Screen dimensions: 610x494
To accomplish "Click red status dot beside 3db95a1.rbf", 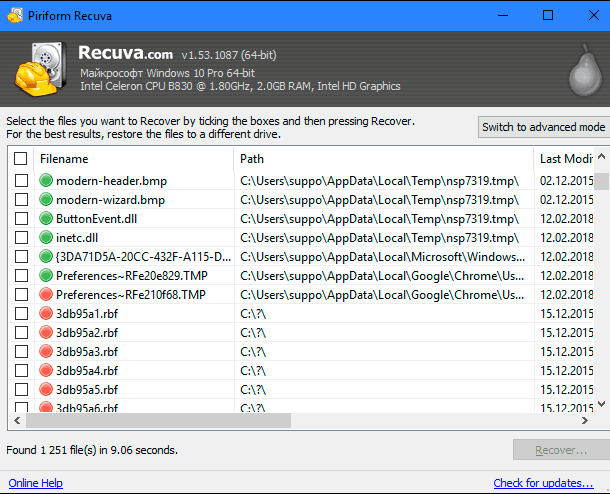I will point(46,313).
